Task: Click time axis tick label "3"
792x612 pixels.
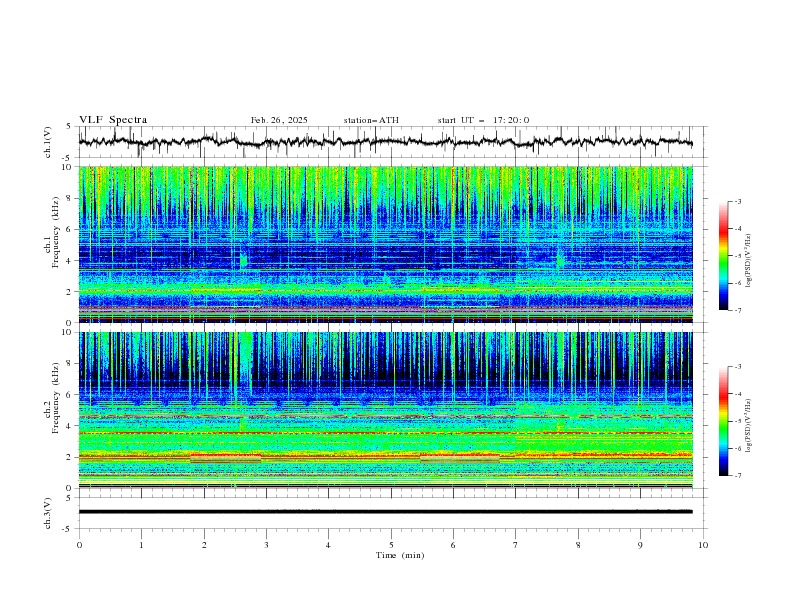Action: pyautogui.click(x=266, y=545)
